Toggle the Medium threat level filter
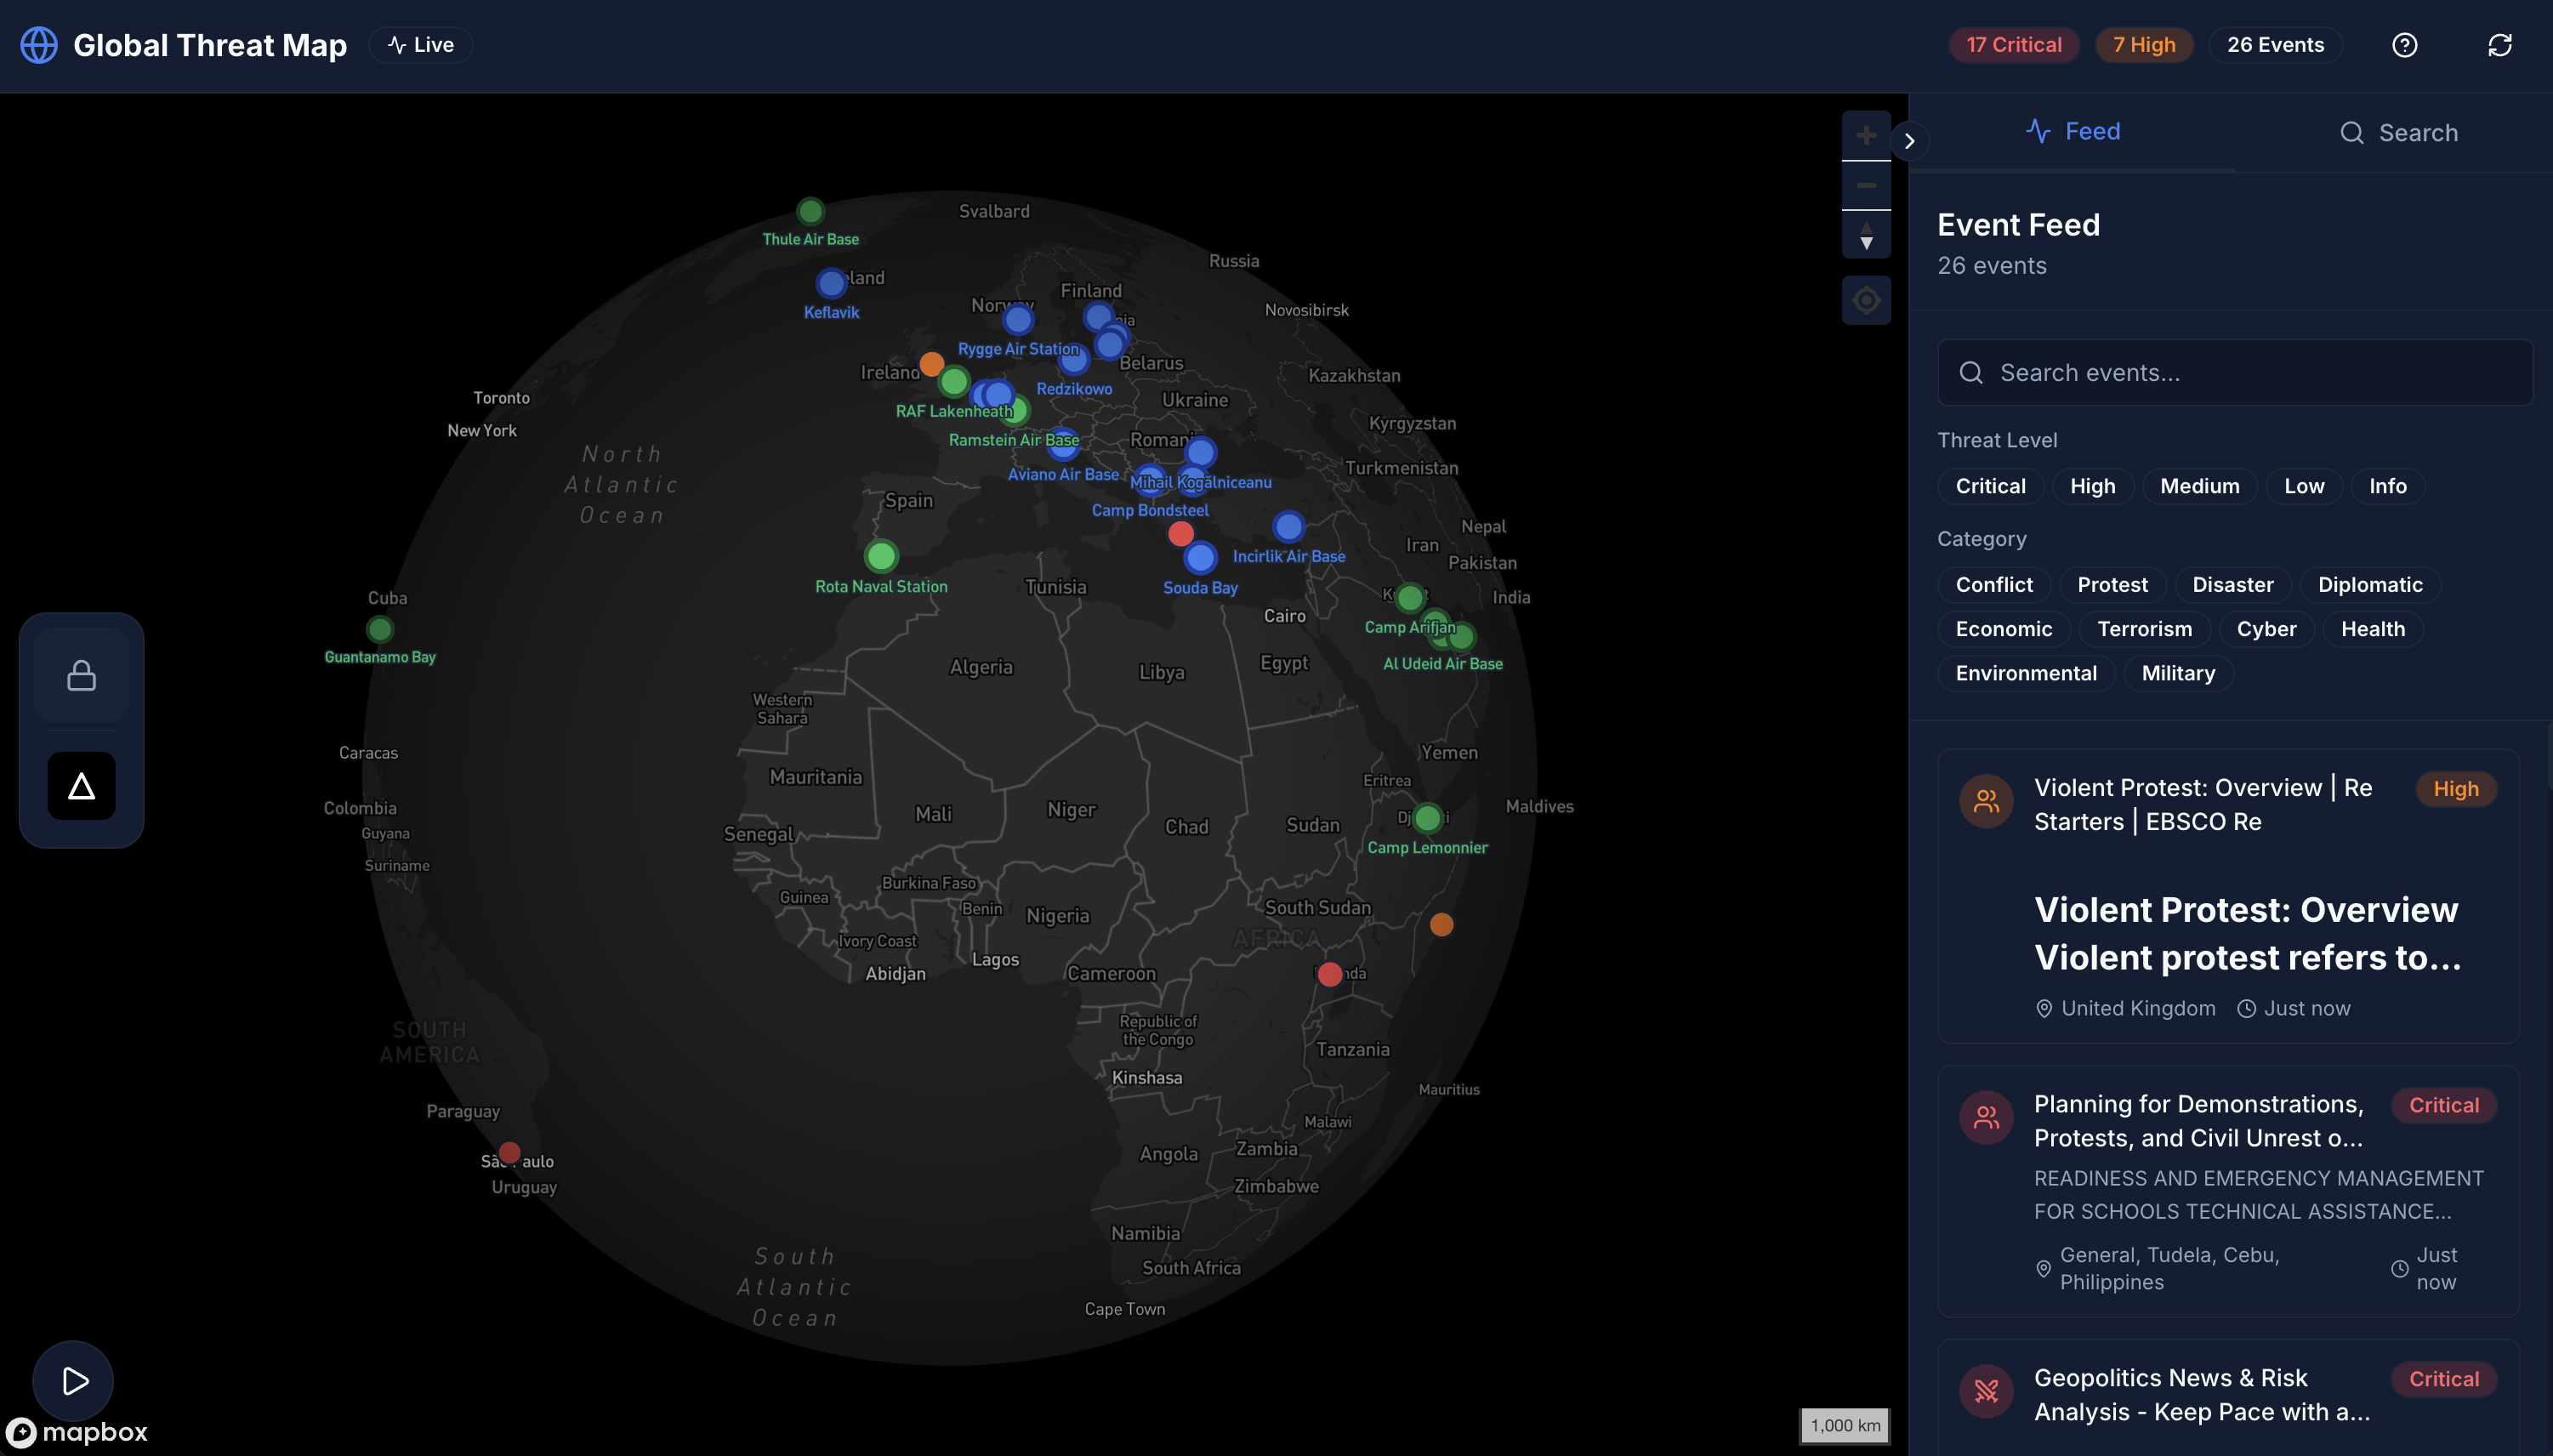Viewport: 2553px width, 1456px height. pyautogui.click(x=2199, y=486)
